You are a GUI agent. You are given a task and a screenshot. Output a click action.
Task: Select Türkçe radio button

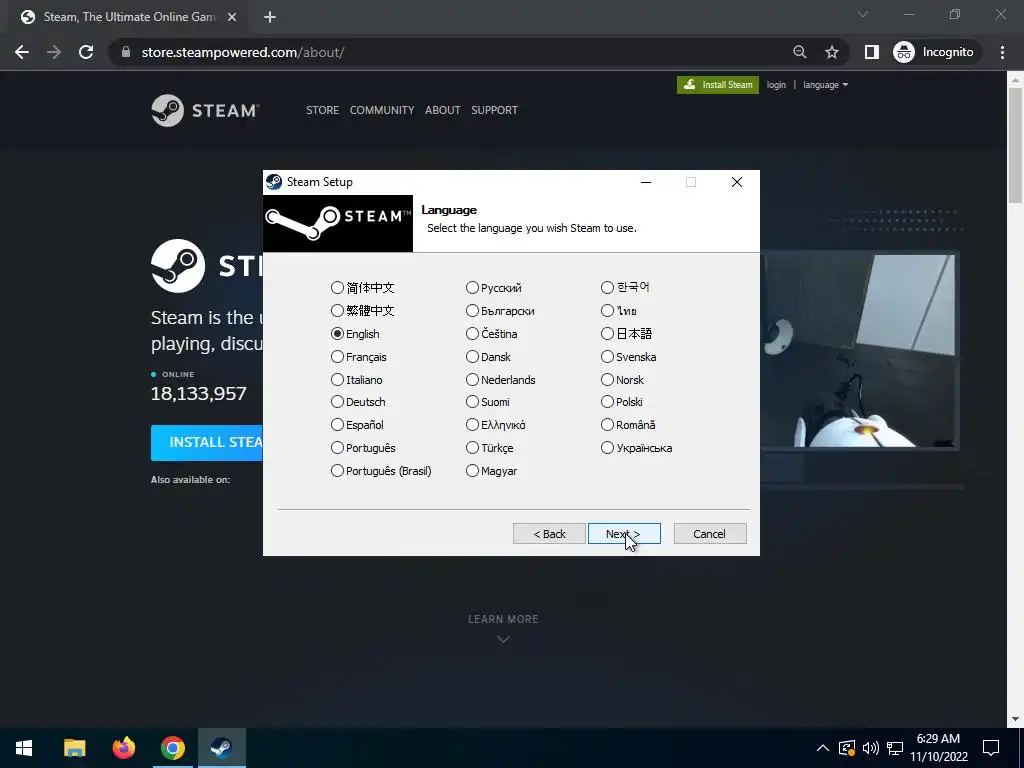pyautogui.click(x=472, y=447)
